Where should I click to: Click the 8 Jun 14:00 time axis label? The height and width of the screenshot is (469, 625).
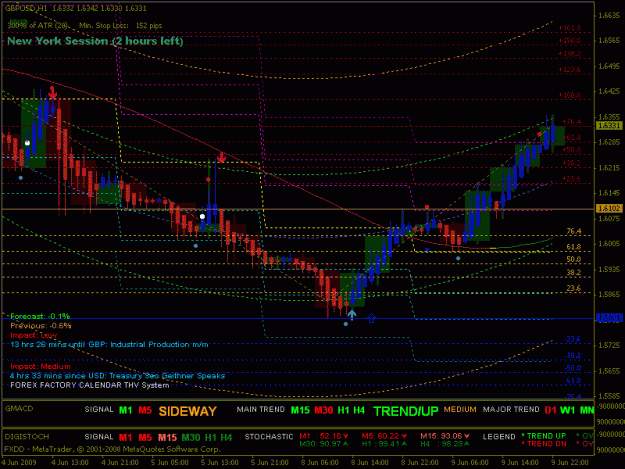(x=369, y=462)
